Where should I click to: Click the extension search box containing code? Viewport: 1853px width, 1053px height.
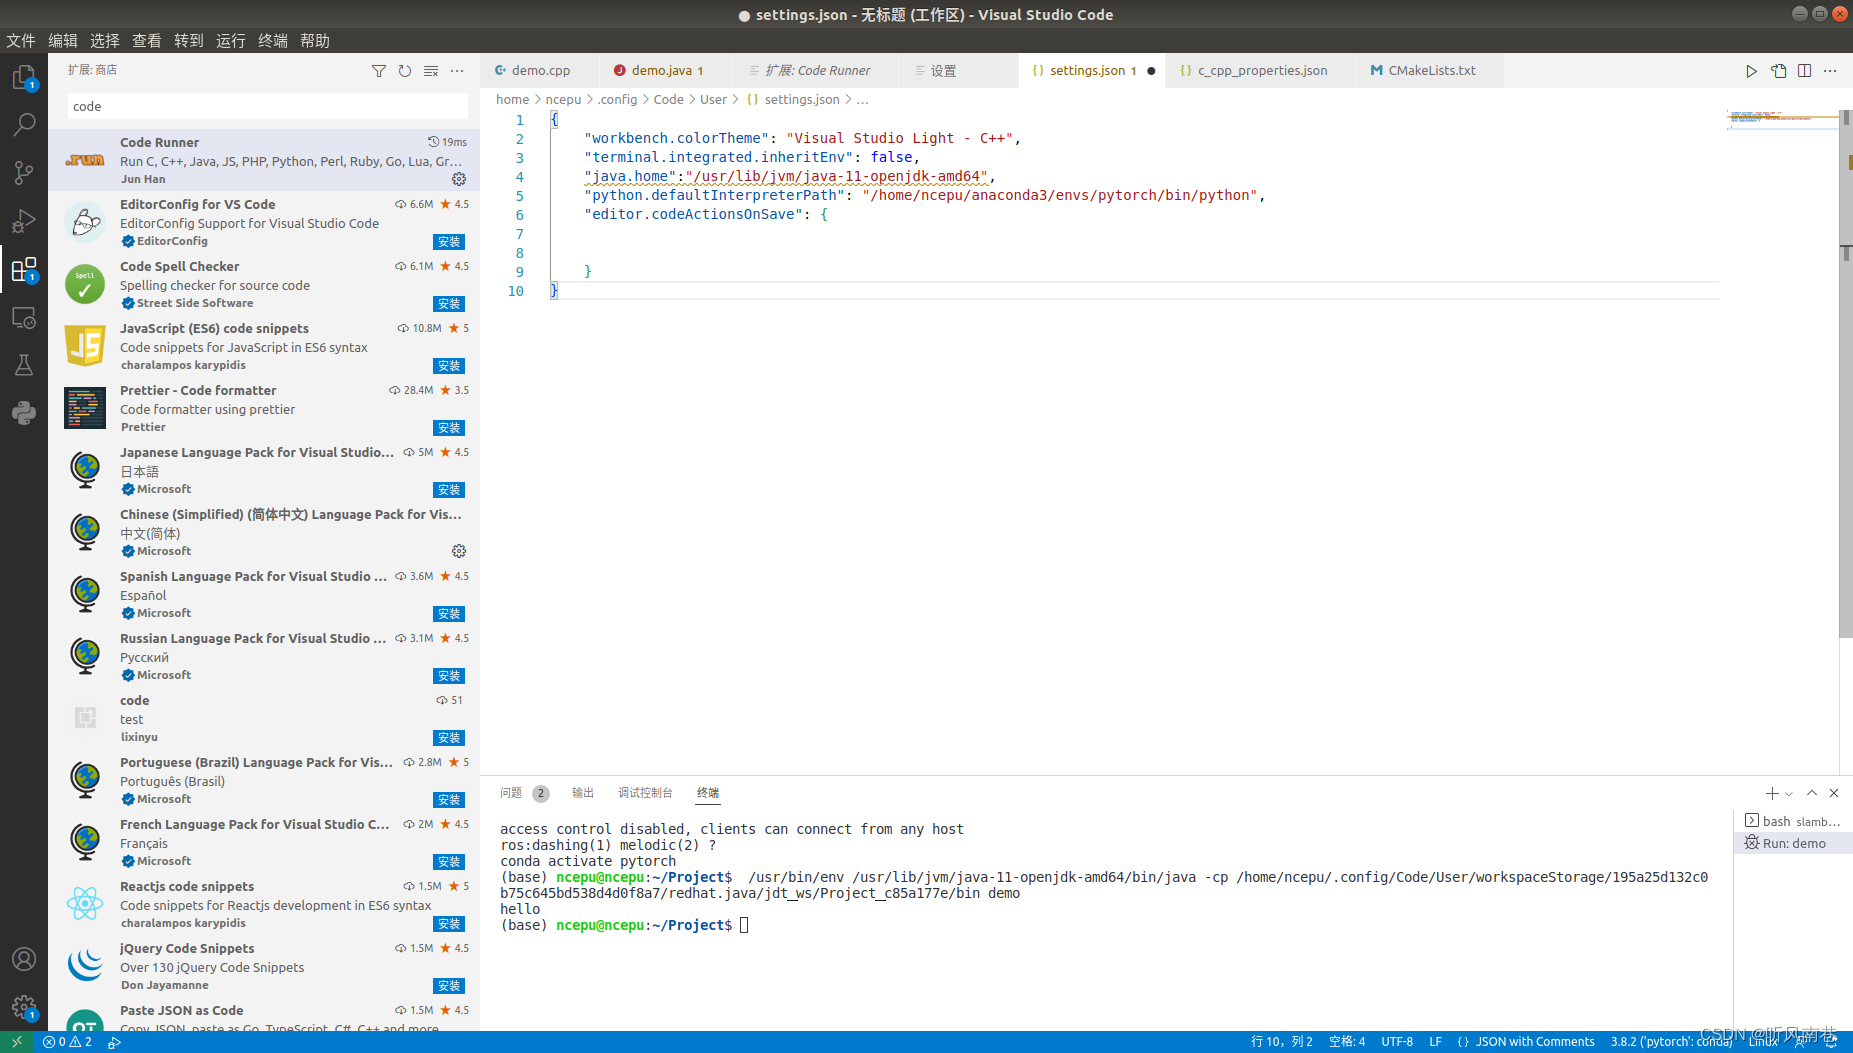point(267,107)
